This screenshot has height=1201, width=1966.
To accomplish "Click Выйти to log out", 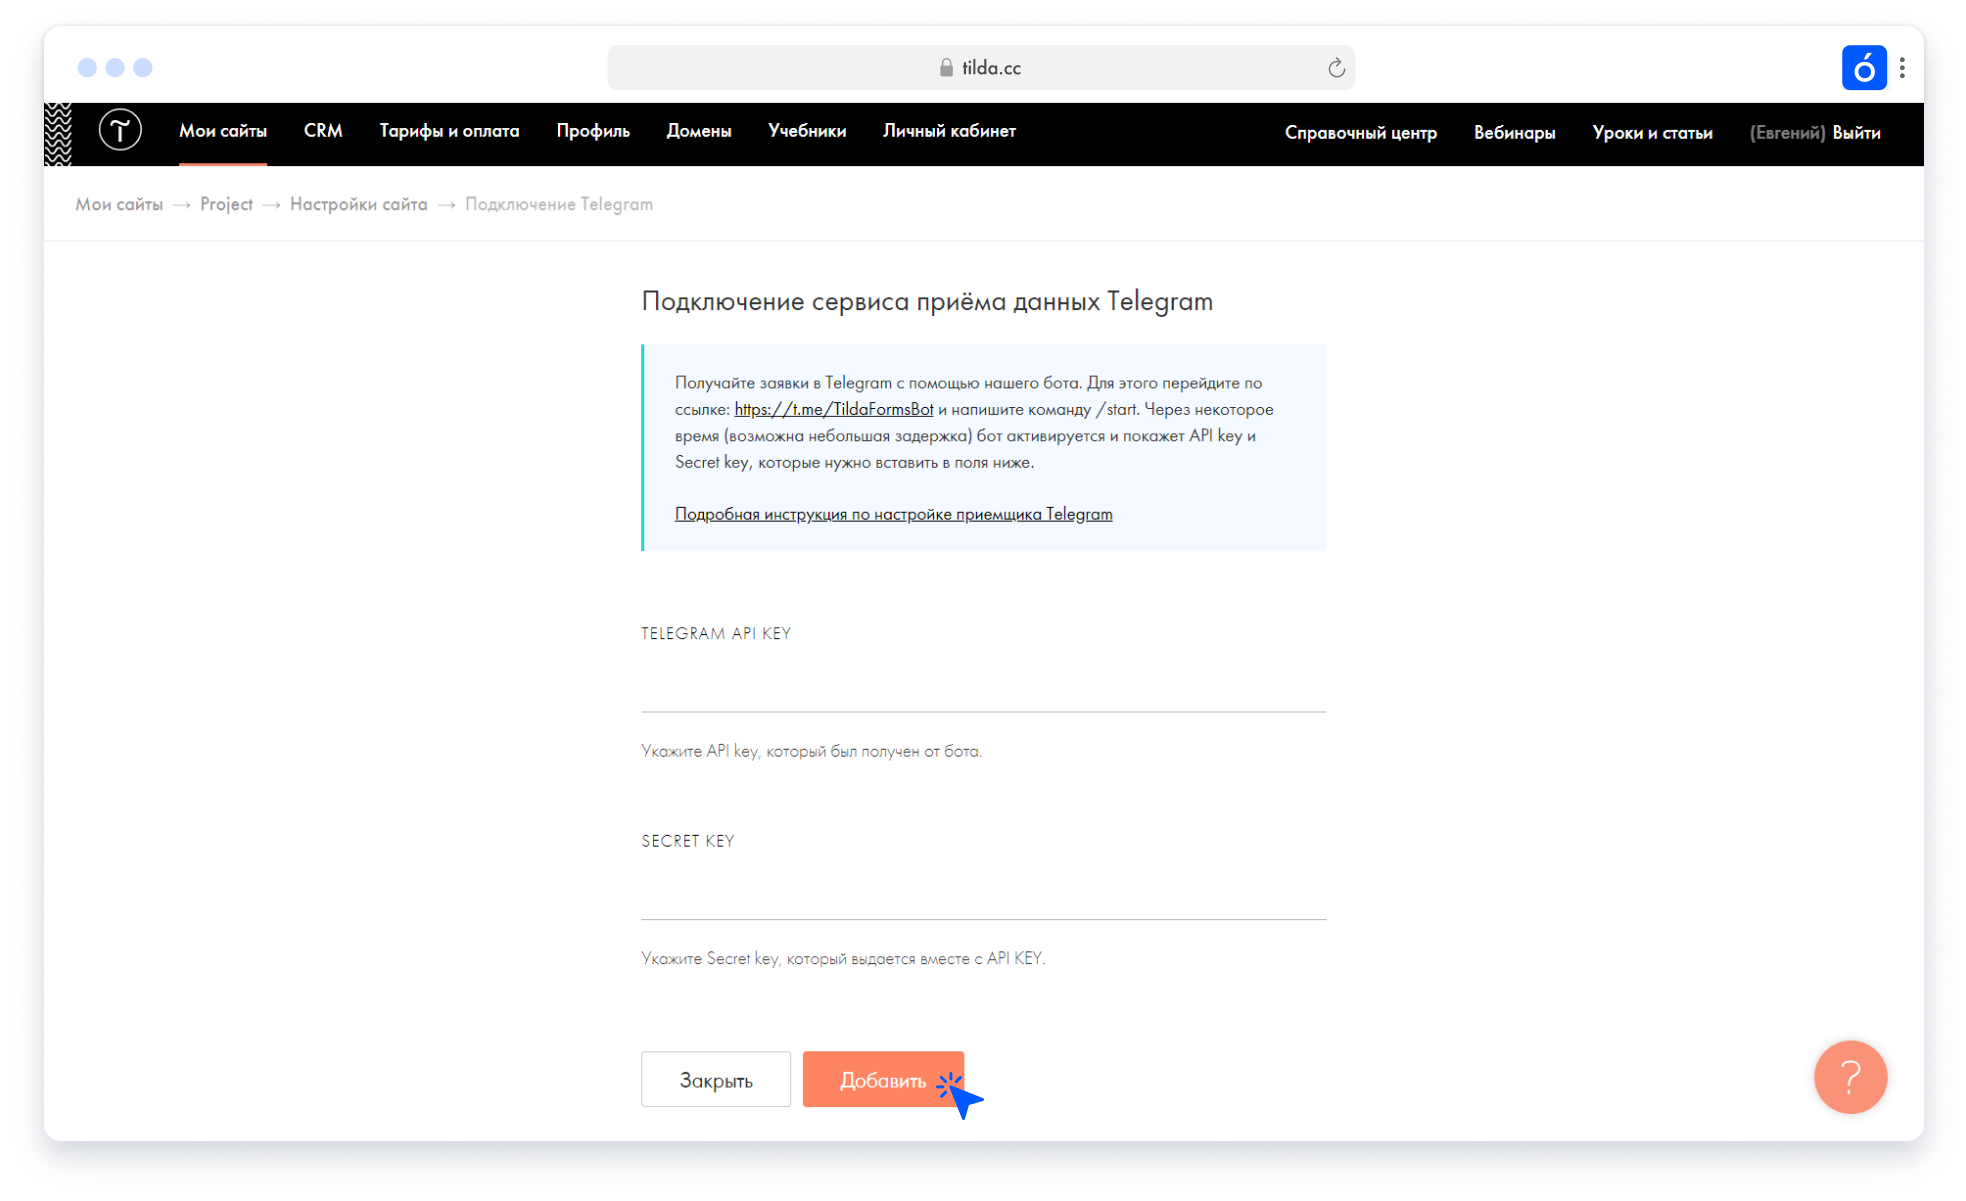I will pyautogui.click(x=1856, y=133).
